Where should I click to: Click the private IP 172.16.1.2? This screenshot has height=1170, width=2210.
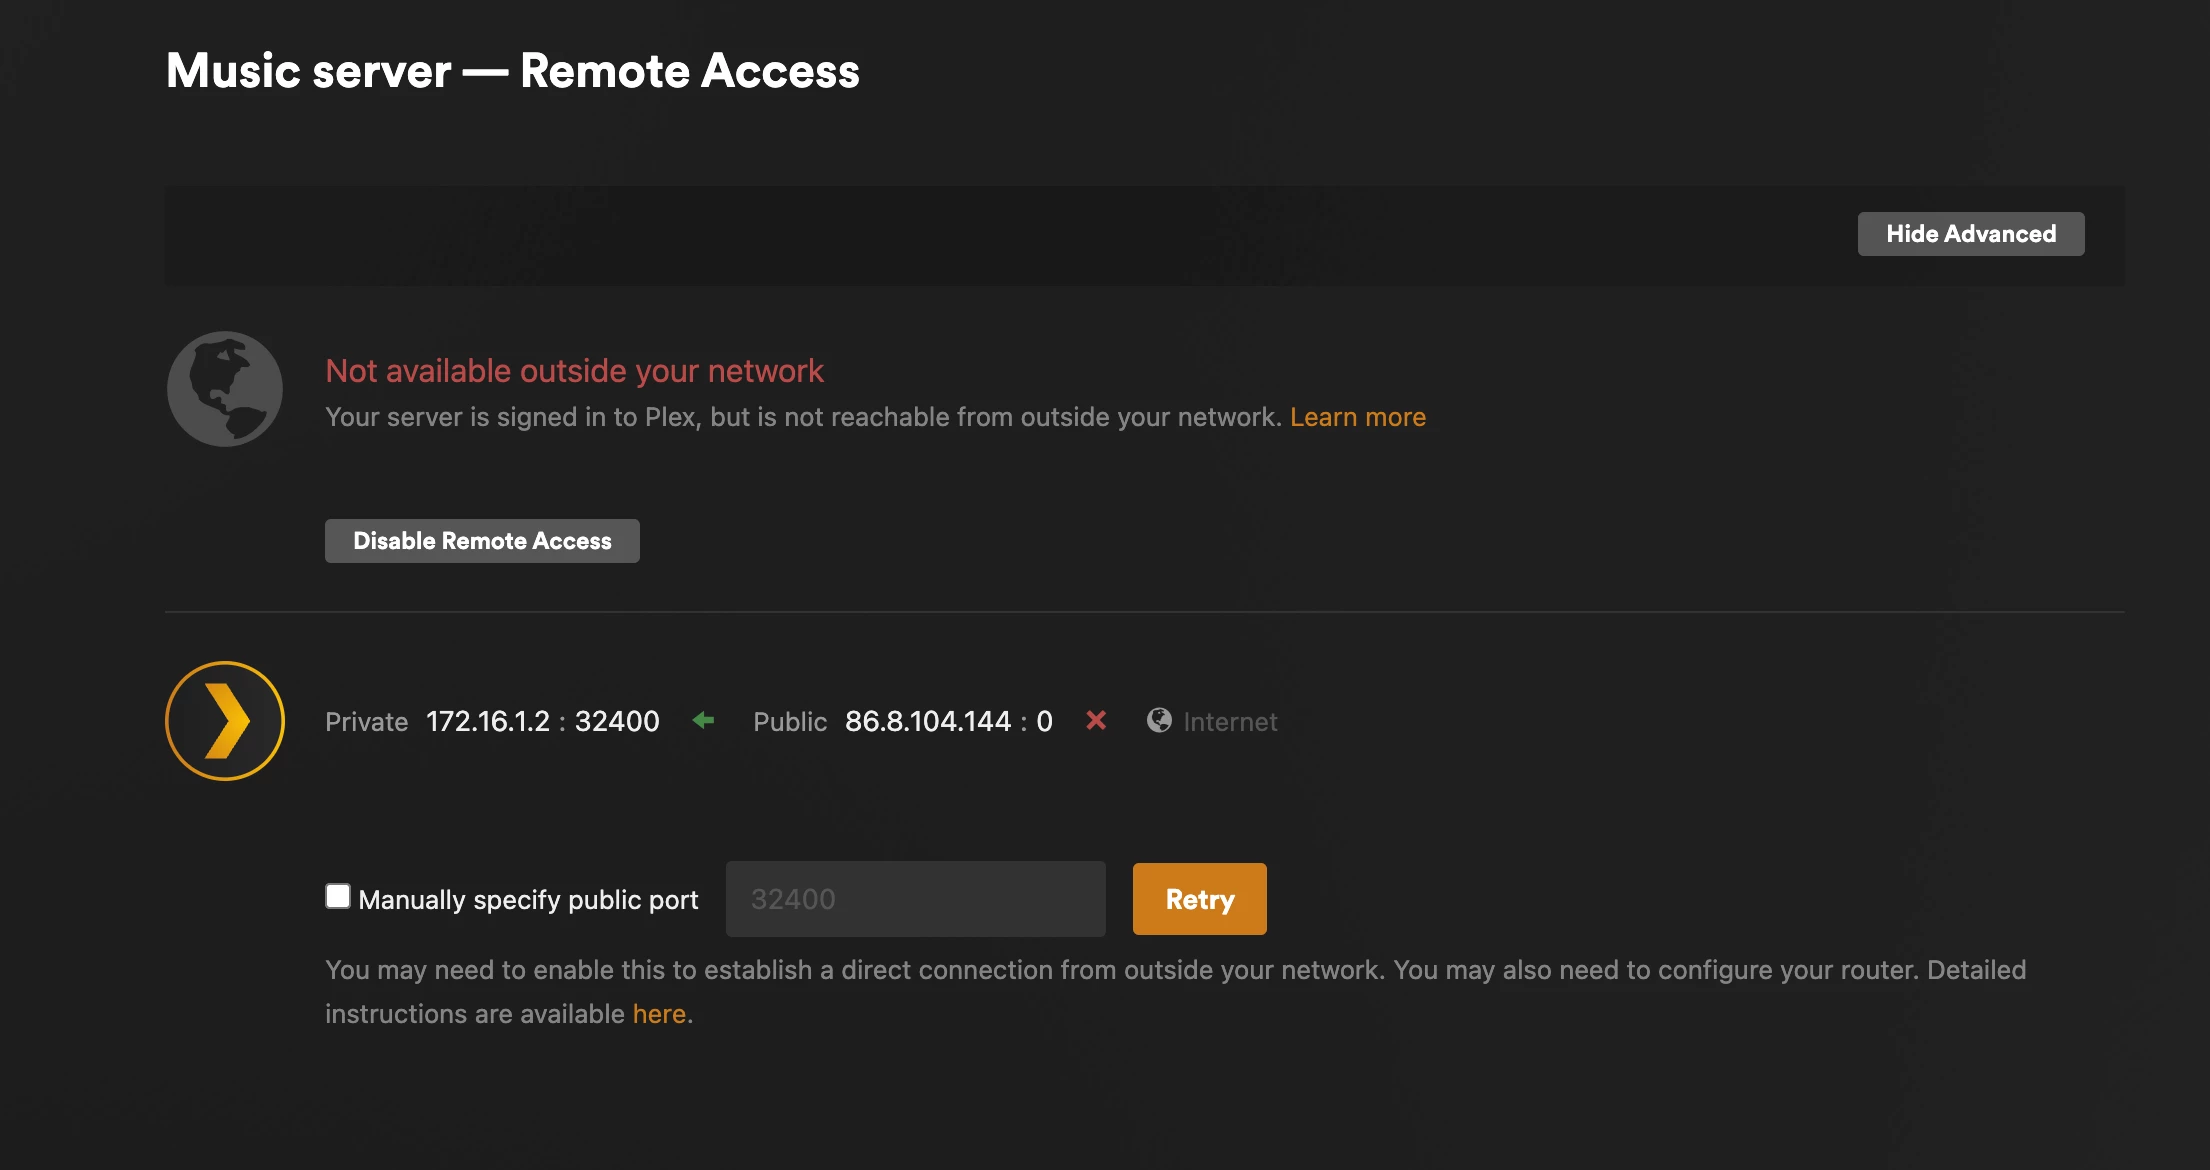[488, 721]
